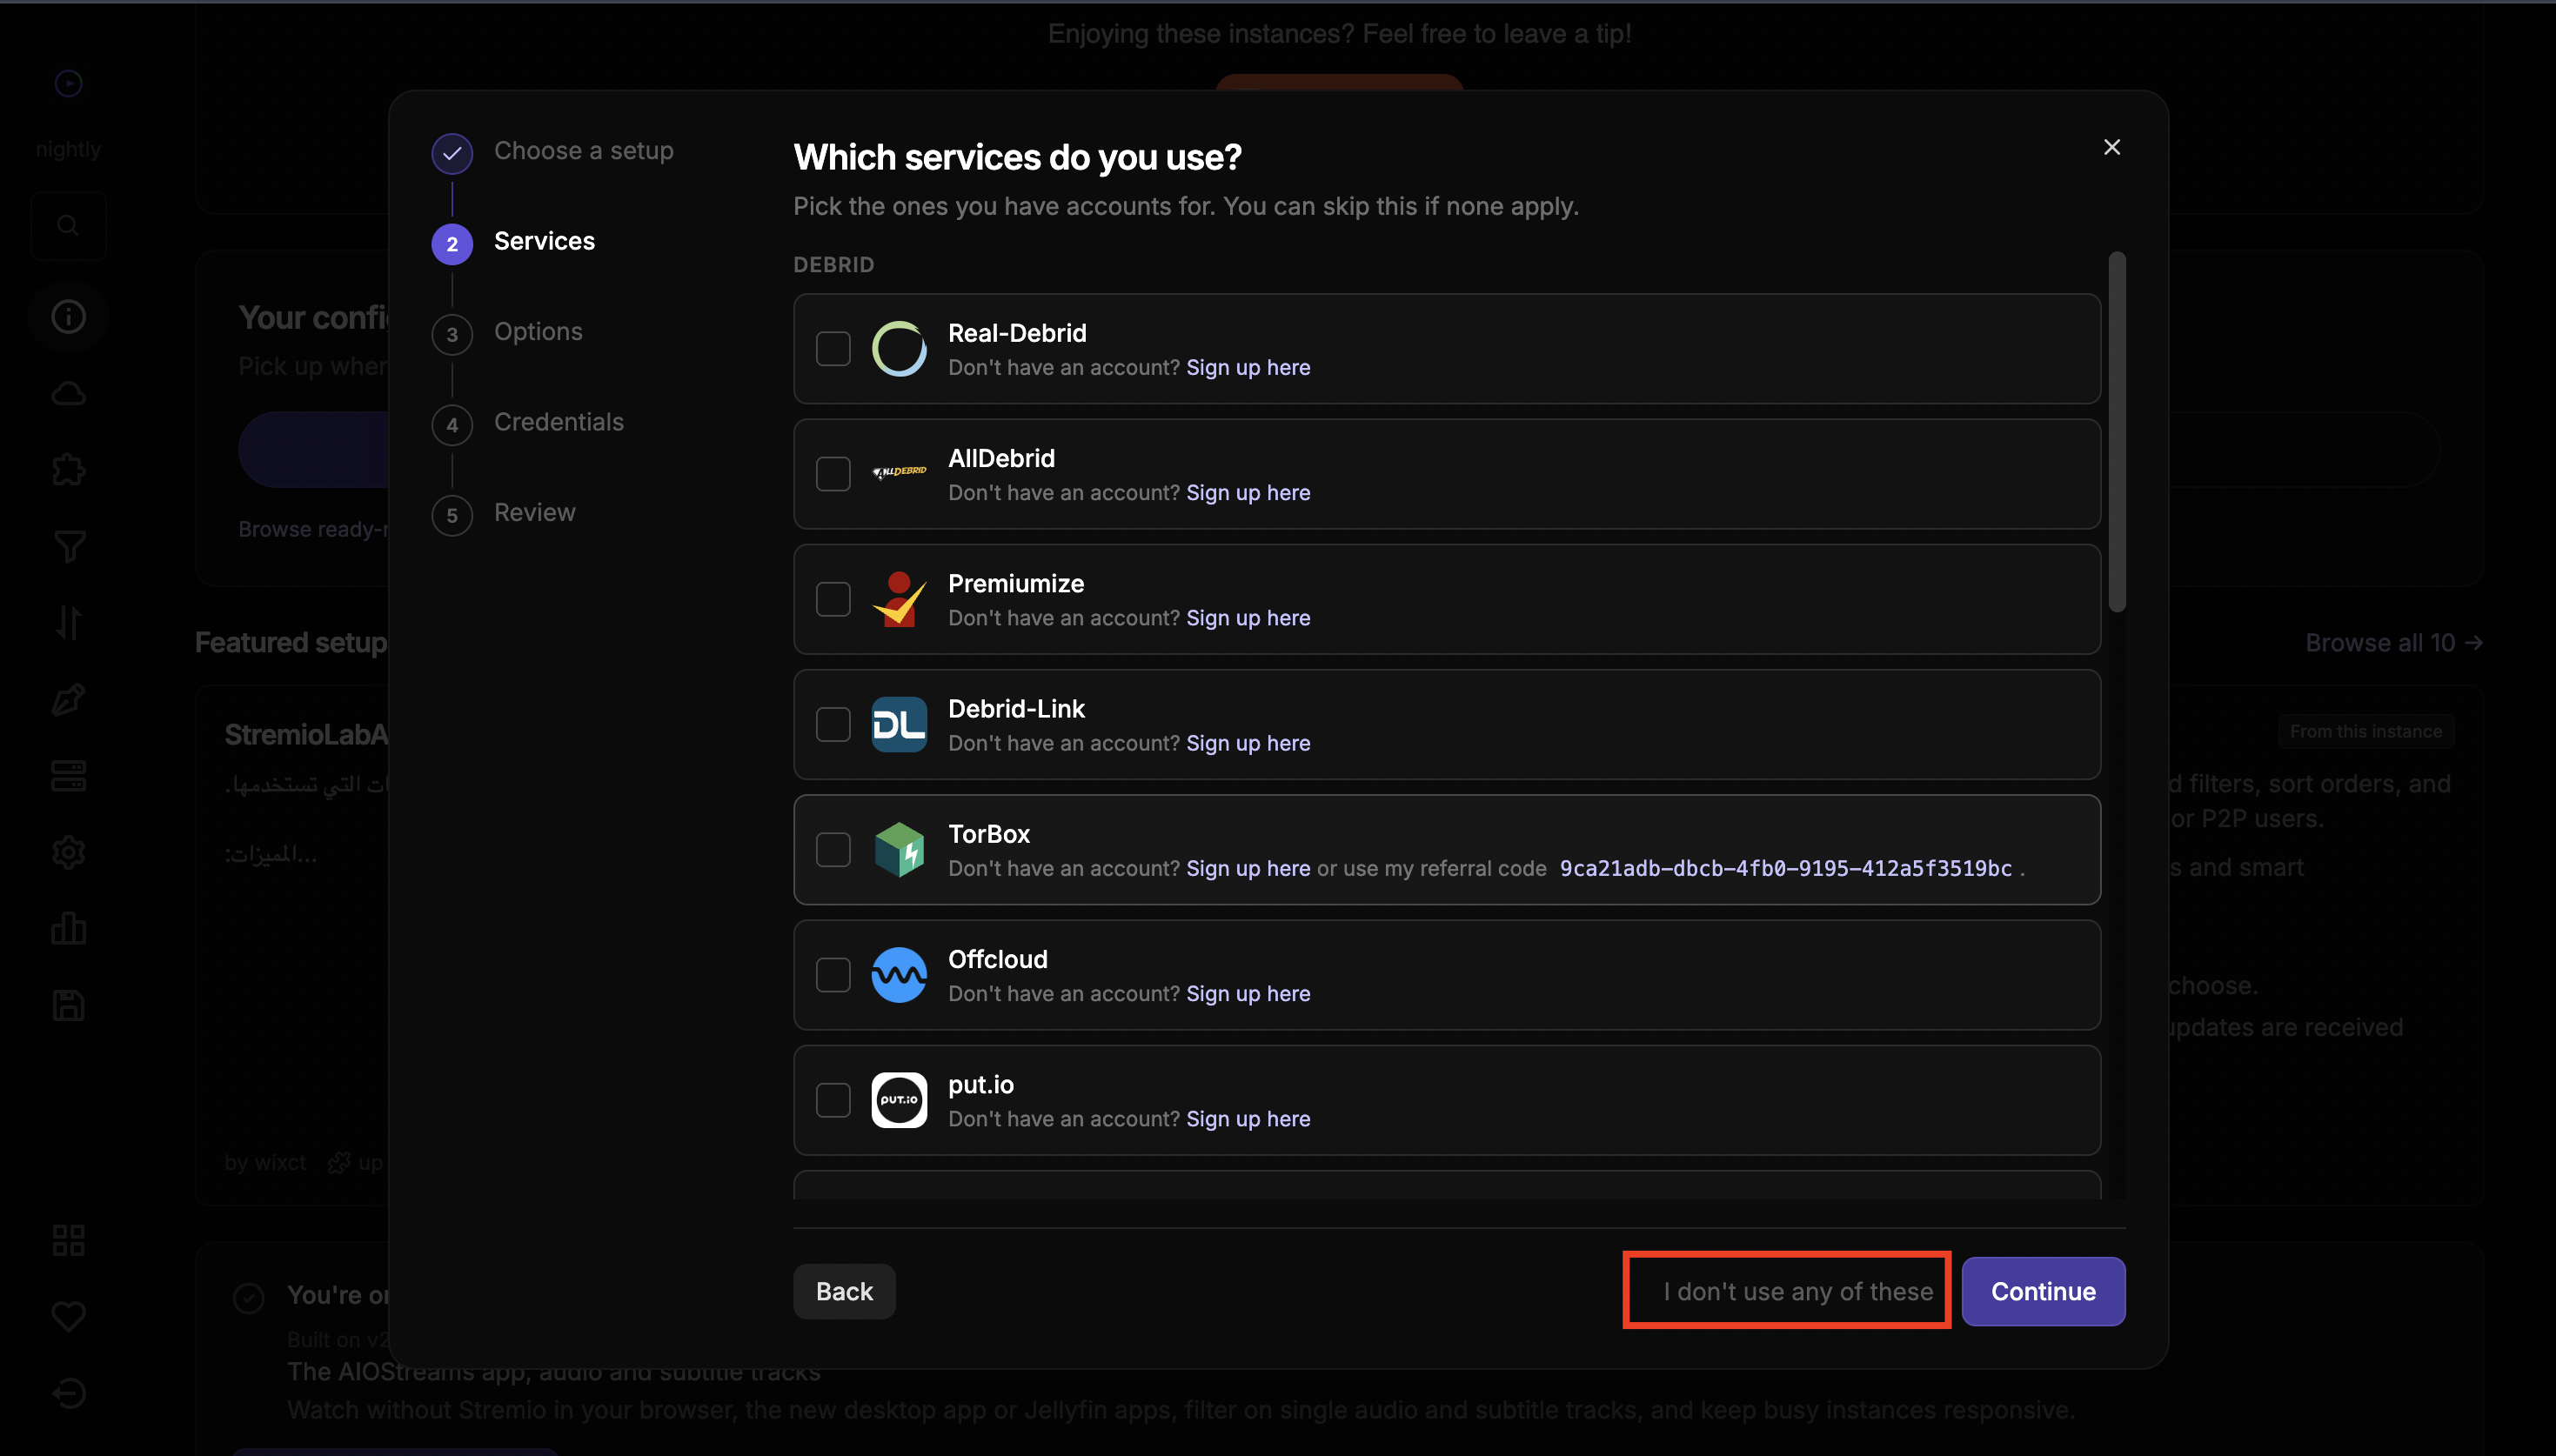Open the About info icon in sidebar
Screen dimensions: 2556x1456
(68, 317)
